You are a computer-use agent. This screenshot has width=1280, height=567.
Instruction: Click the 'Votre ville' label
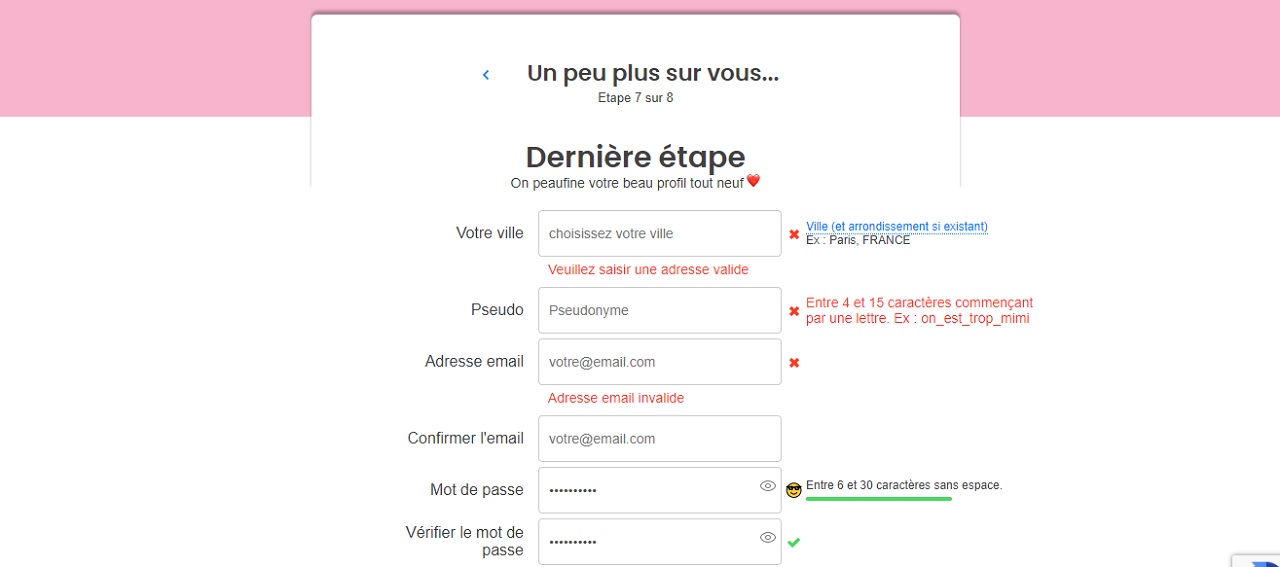click(490, 233)
